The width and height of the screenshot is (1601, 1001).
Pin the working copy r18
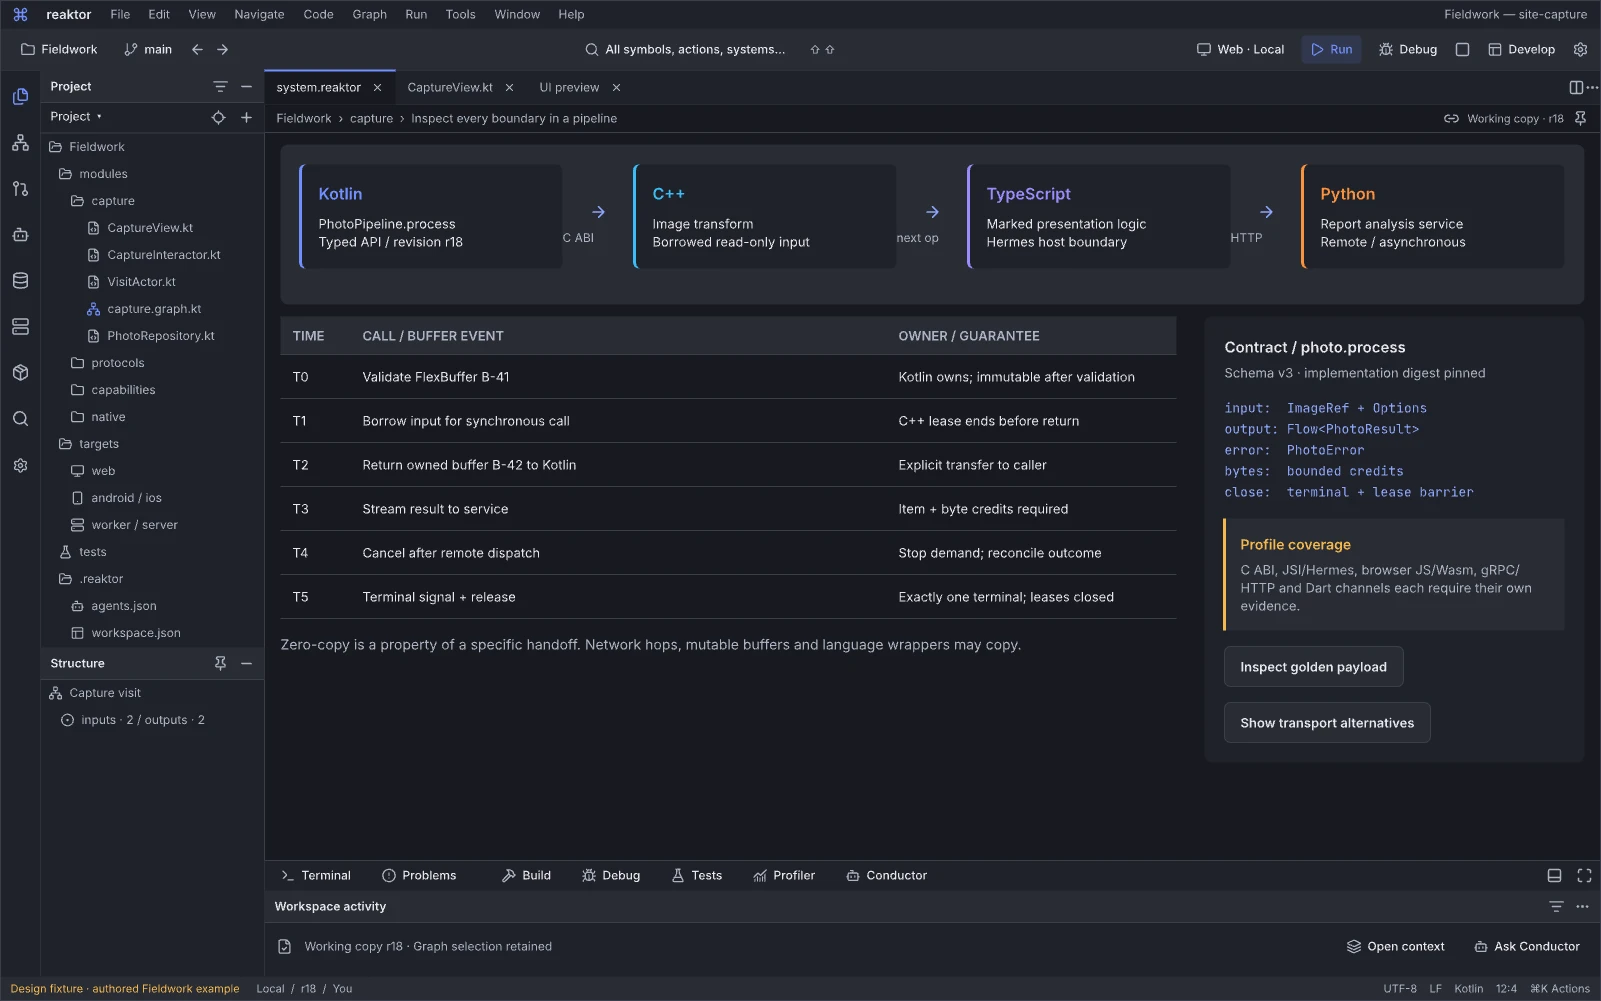click(x=1580, y=118)
